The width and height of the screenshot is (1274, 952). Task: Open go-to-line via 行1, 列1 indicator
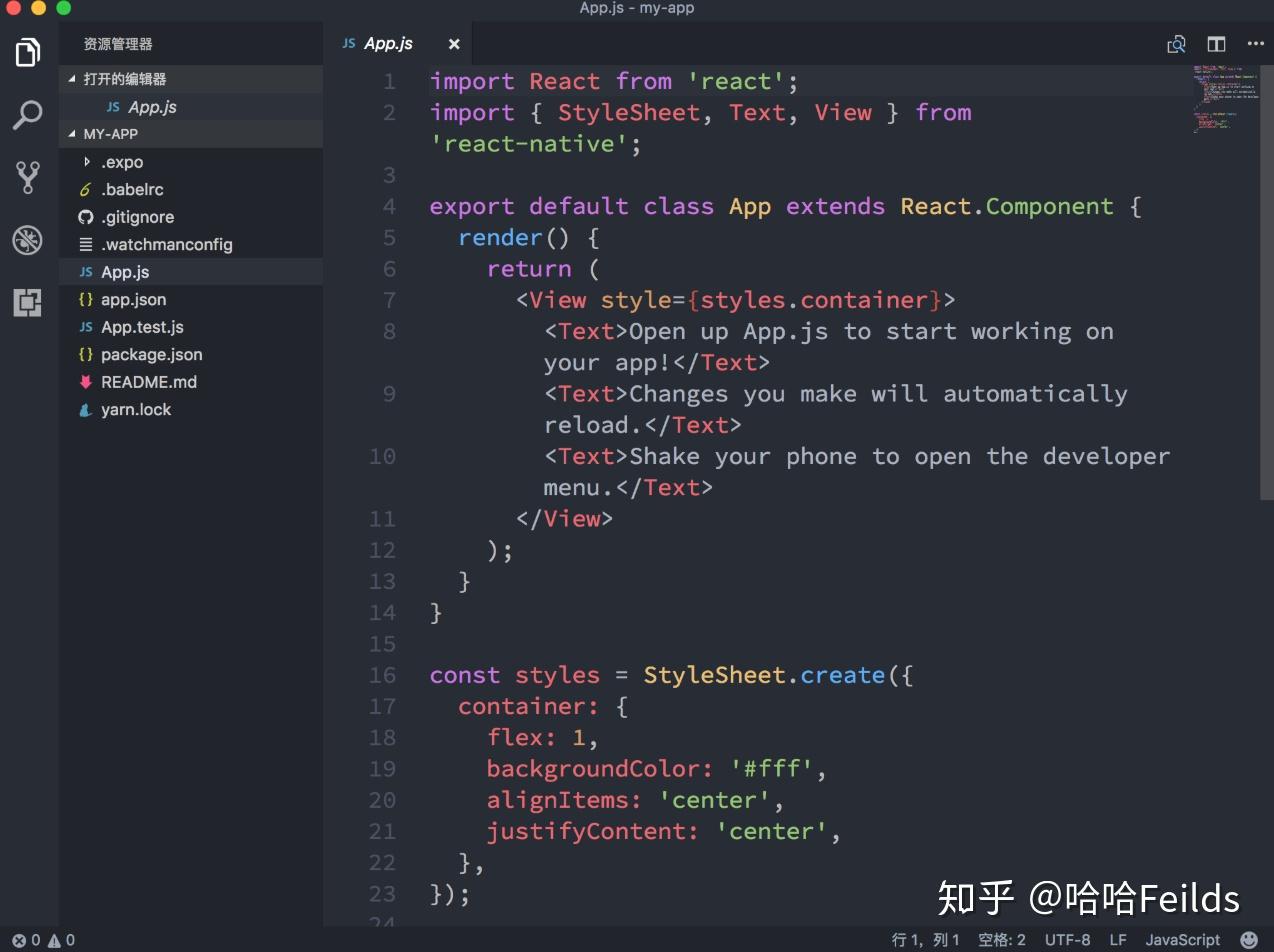click(923, 940)
